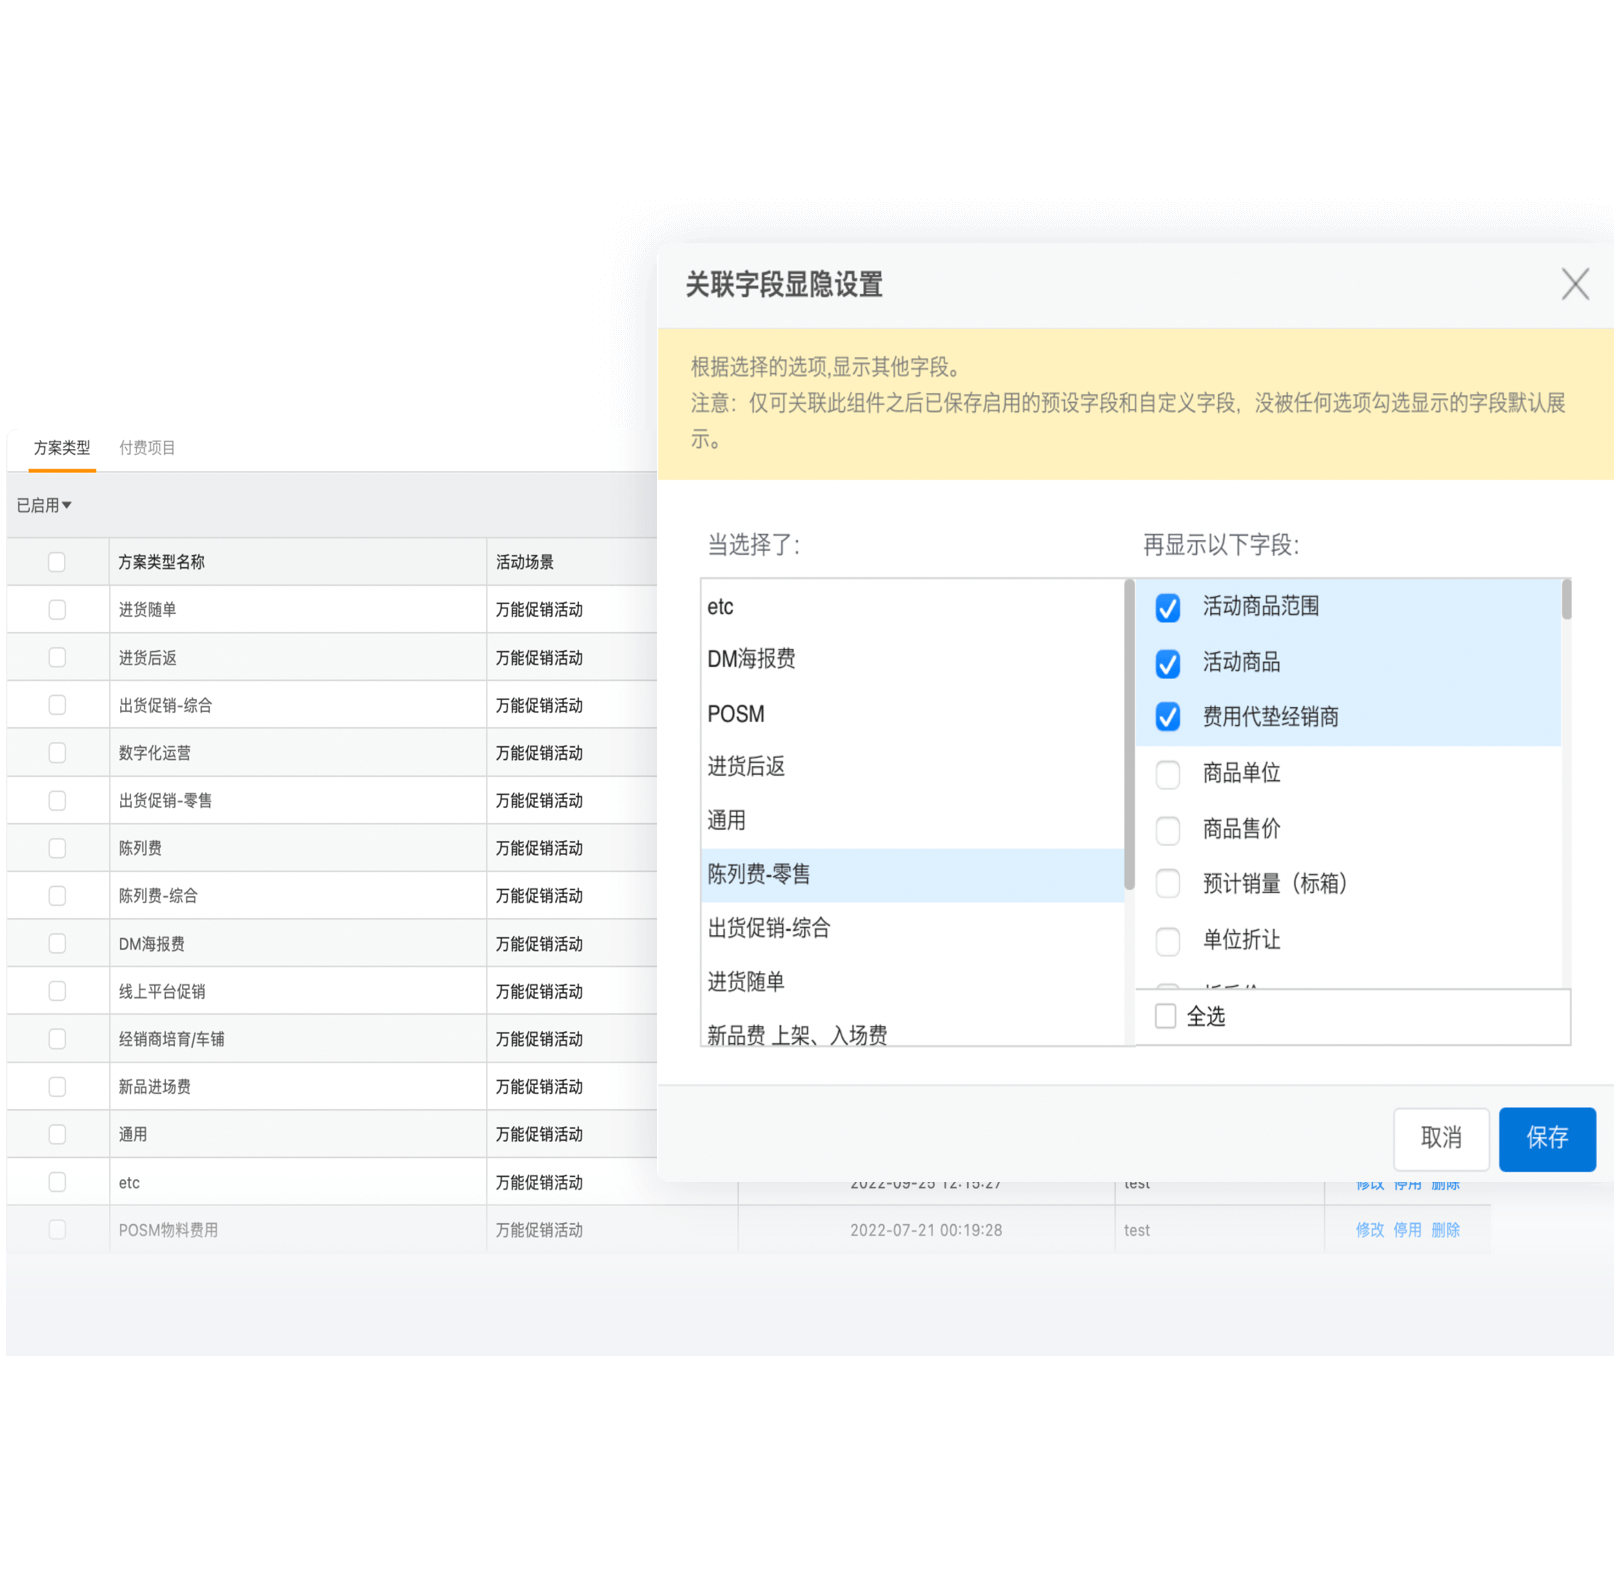Click the 活动场景 column header
Viewport: 1614px width, 1590px height.
525,562
